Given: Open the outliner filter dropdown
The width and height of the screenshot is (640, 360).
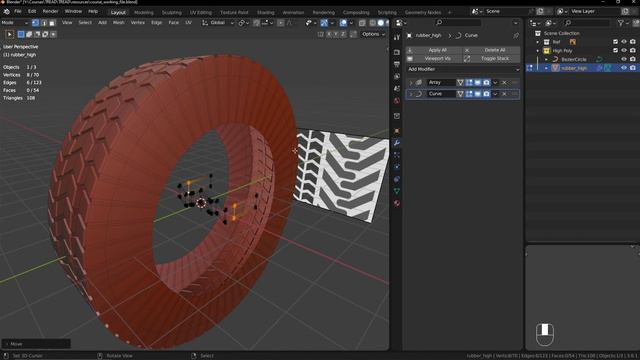Looking at the screenshot, I should click(623, 24).
